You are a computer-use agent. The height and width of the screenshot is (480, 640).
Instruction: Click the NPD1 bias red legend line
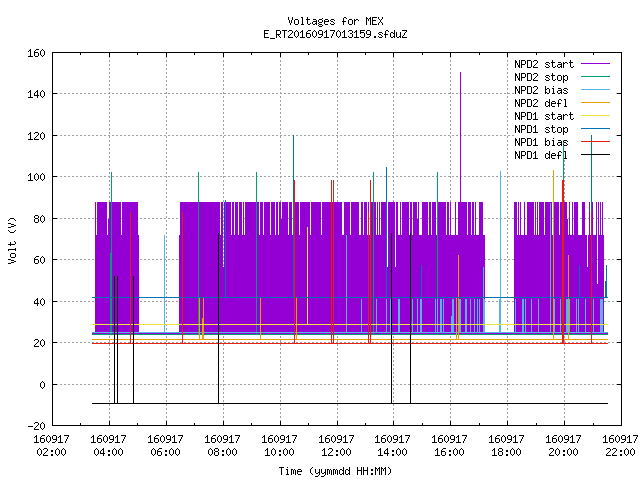point(595,142)
